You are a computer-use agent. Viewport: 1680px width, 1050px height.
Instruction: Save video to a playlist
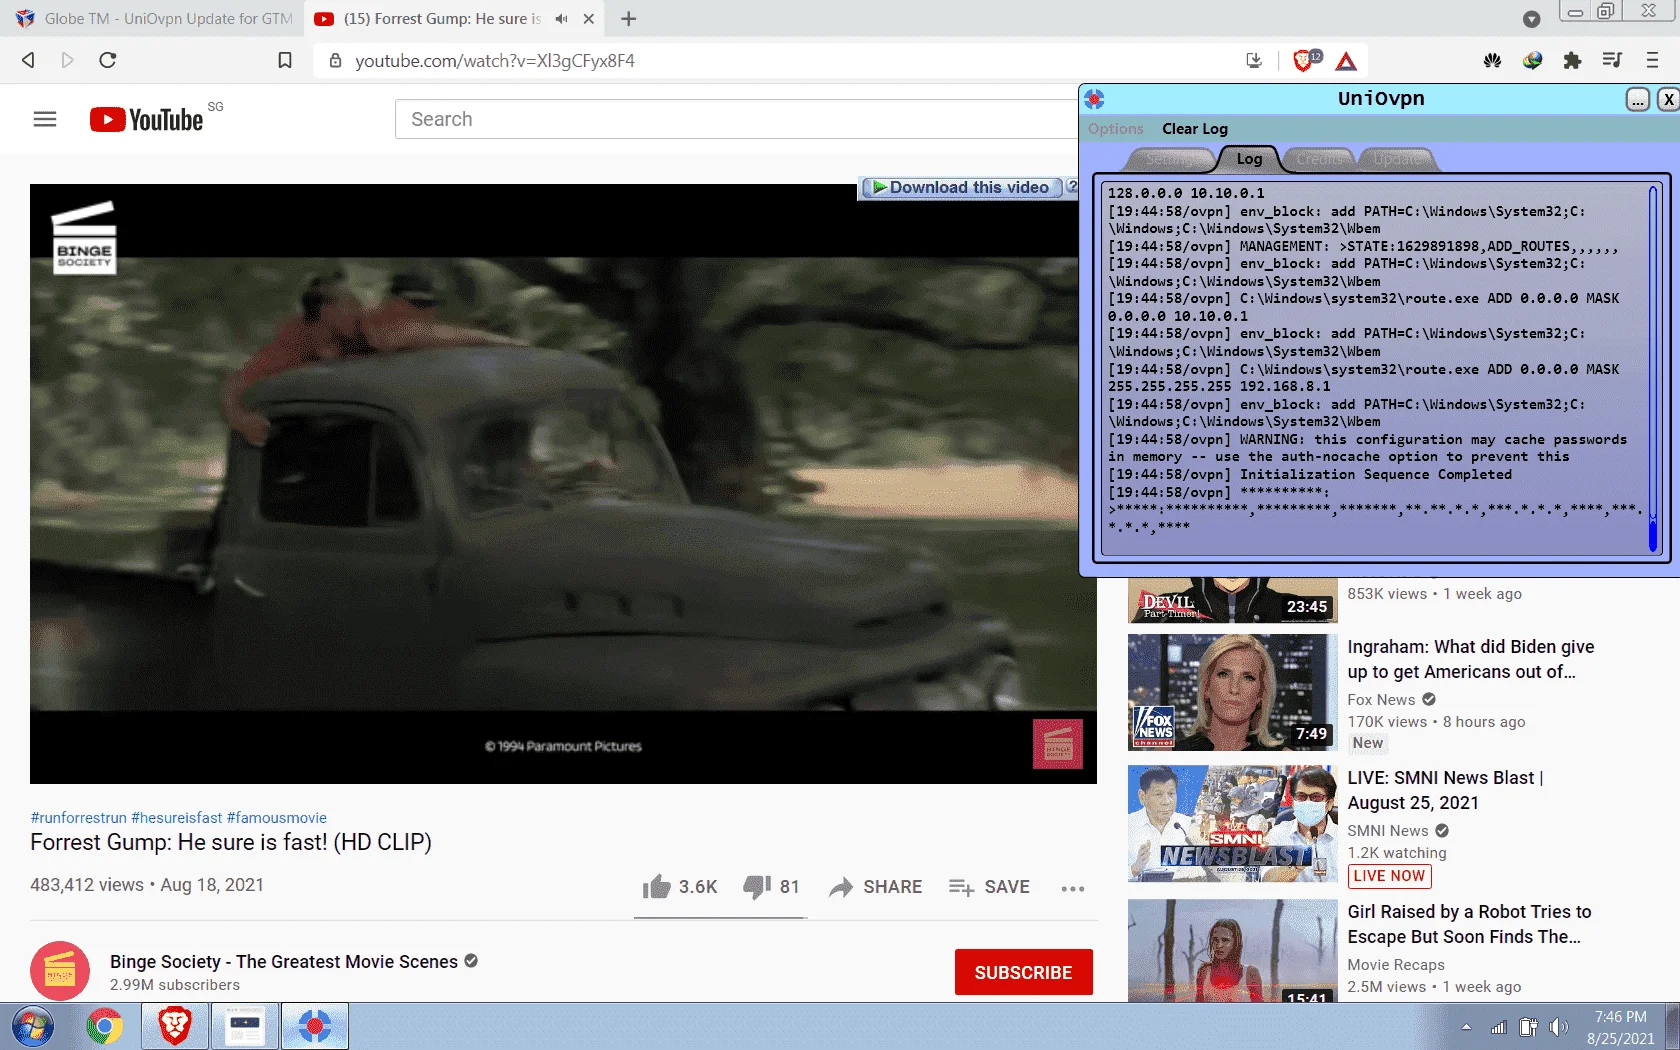989,887
